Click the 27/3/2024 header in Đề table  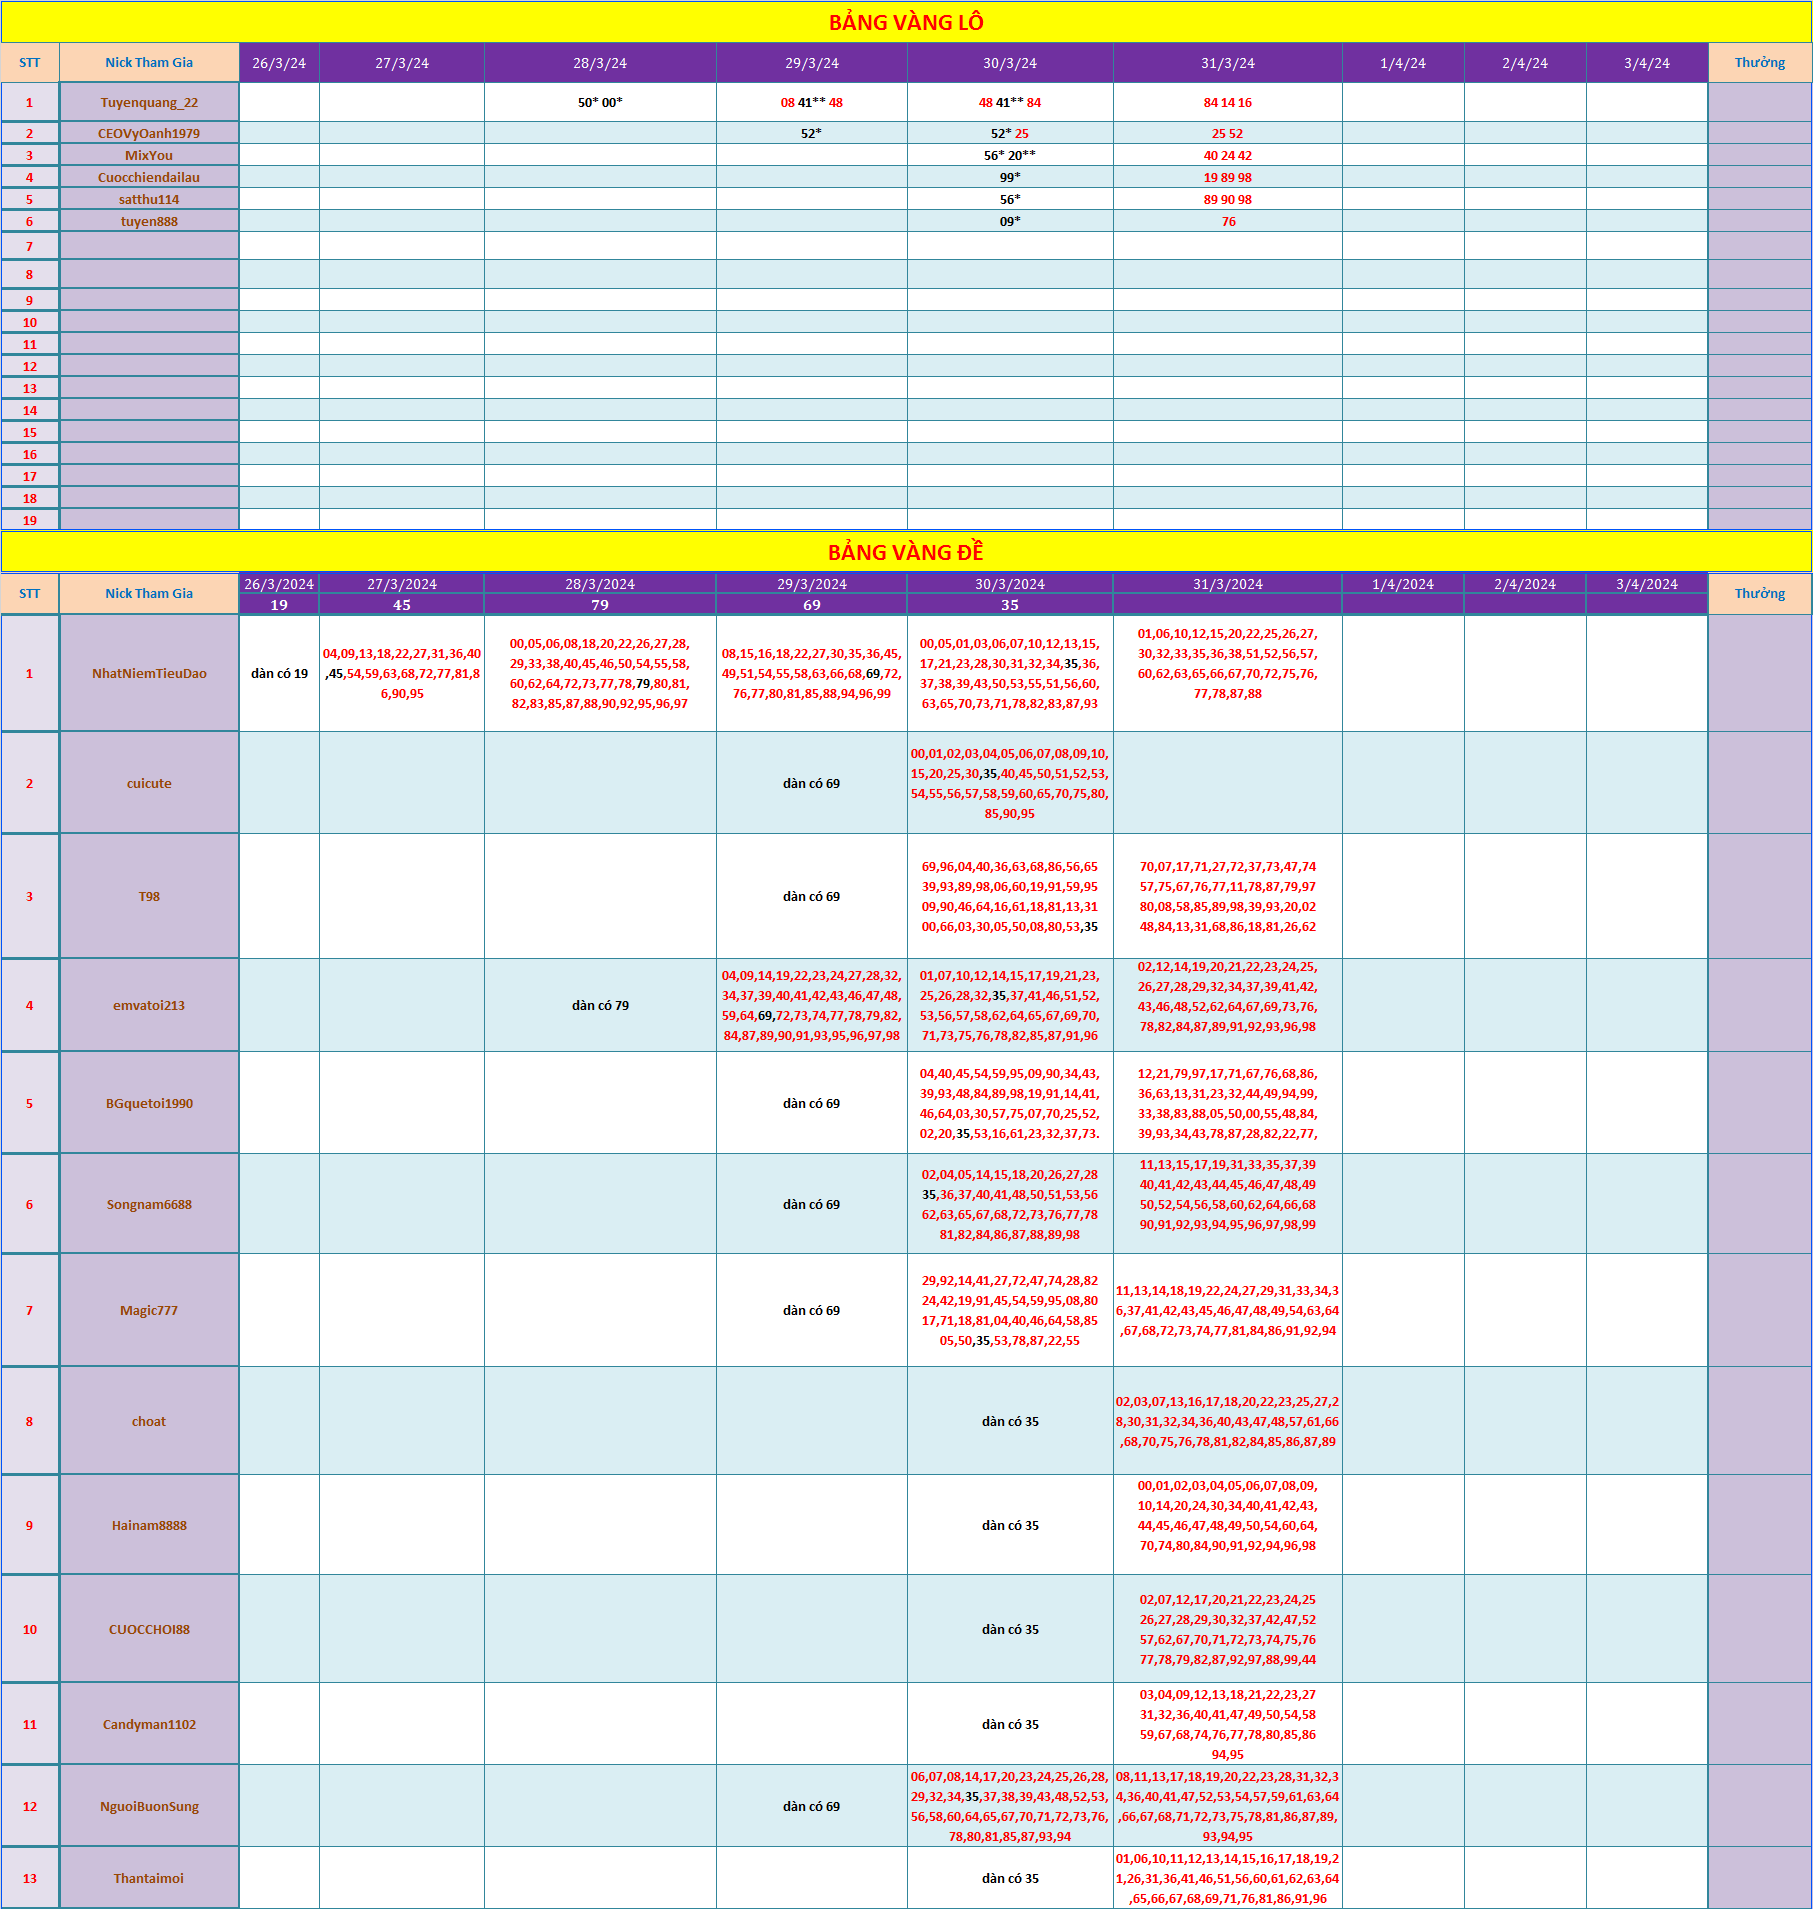(402, 584)
